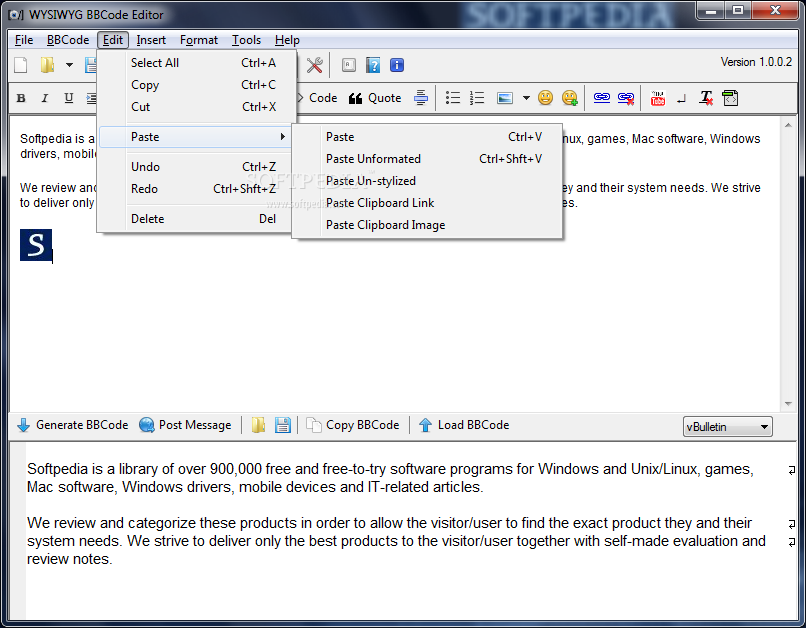Insert a hyperlink with chain icon
806x628 pixels.
[601, 98]
